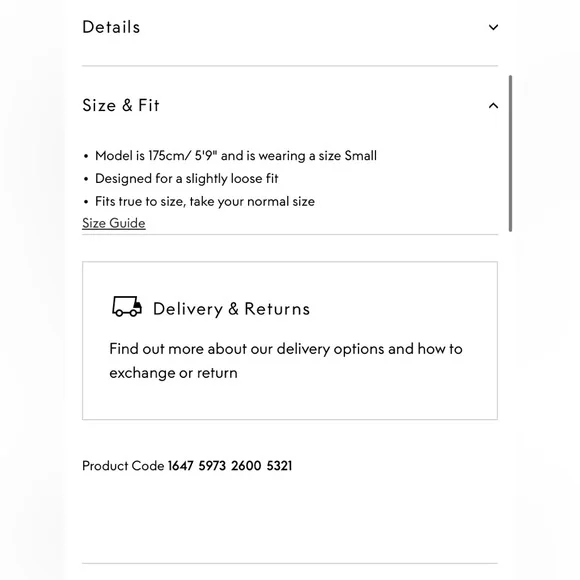This screenshot has width=580, height=580.
Task: Open the Size Guide link
Action: (114, 223)
